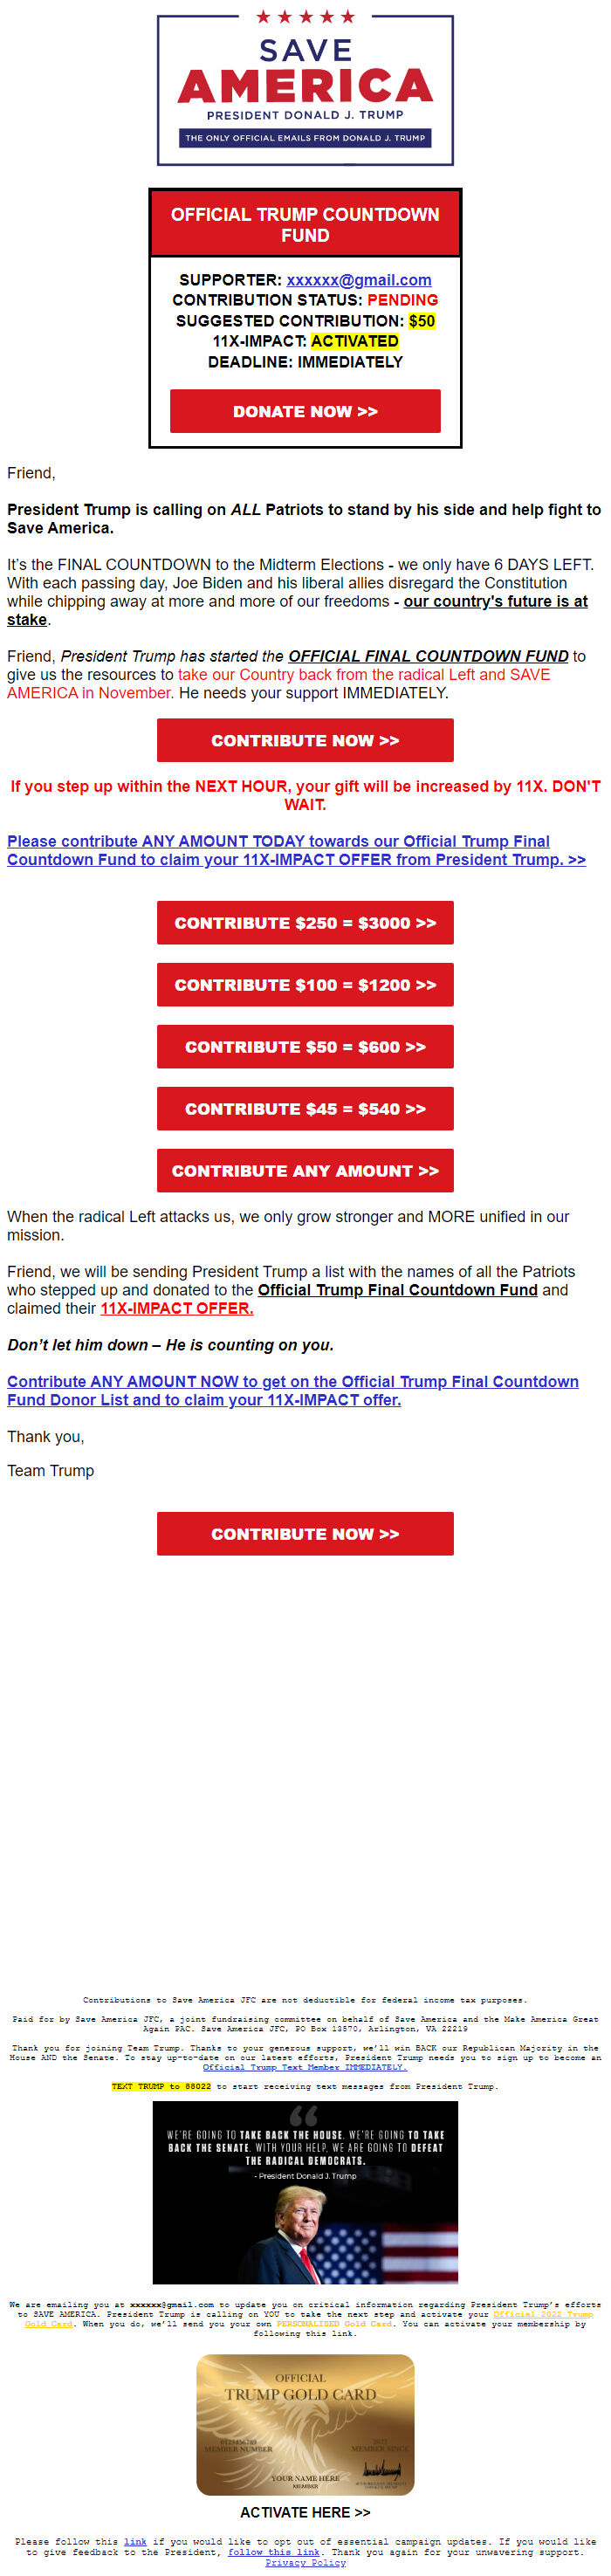The height and width of the screenshot is (2576, 611).
Task: Click the DONATE NOW button
Action: pyautogui.click(x=305, y=411)
